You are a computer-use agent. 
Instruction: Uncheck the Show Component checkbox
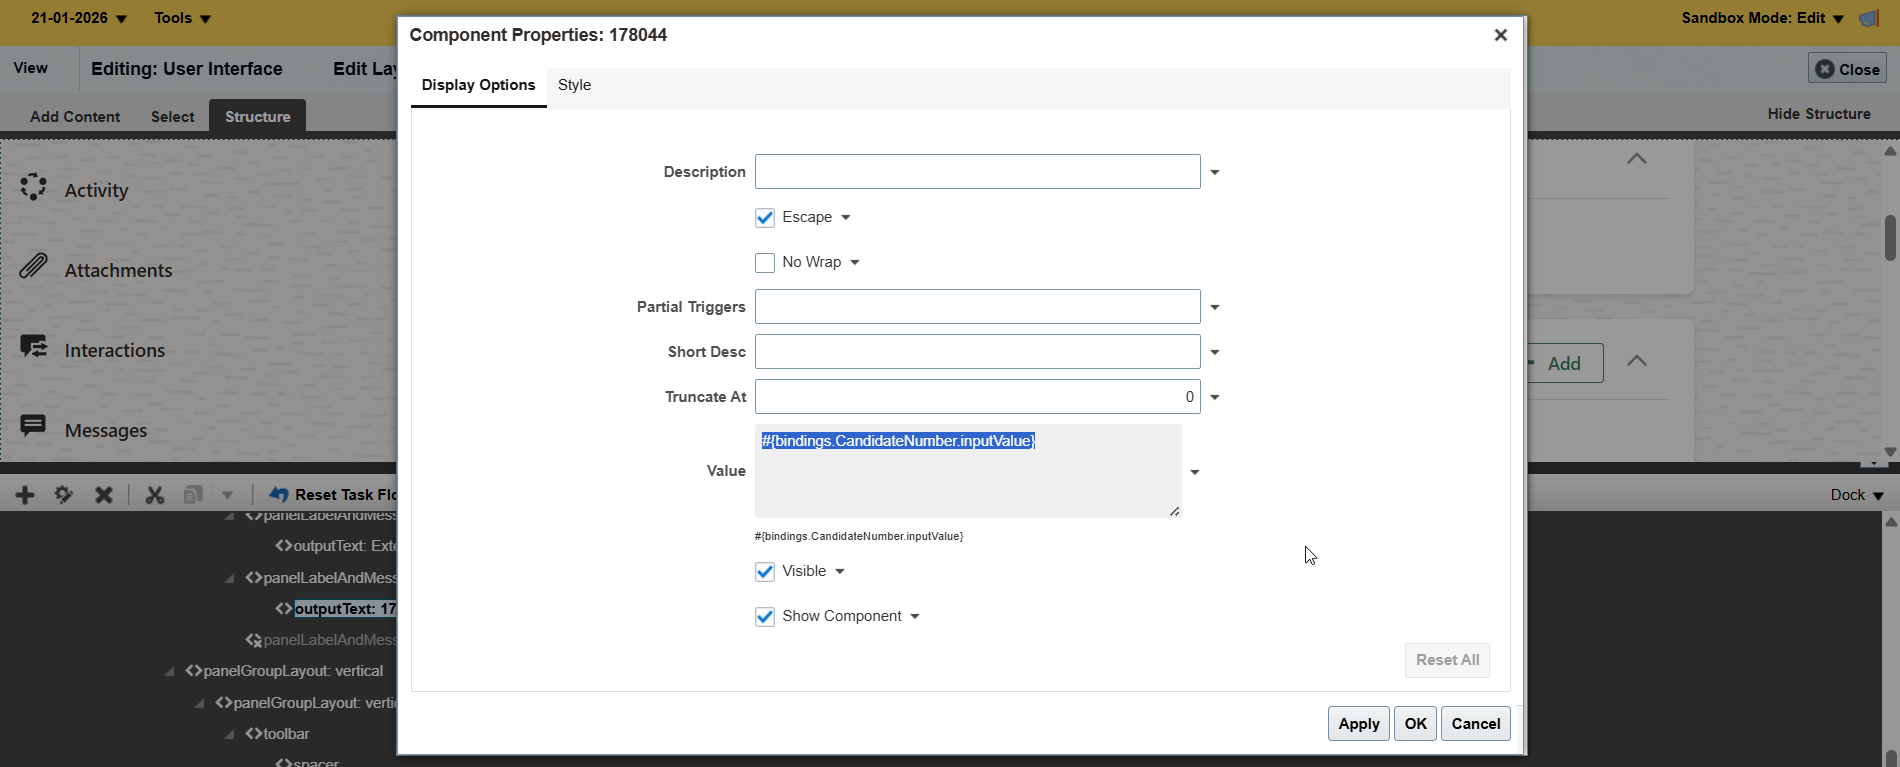[765, 617]
